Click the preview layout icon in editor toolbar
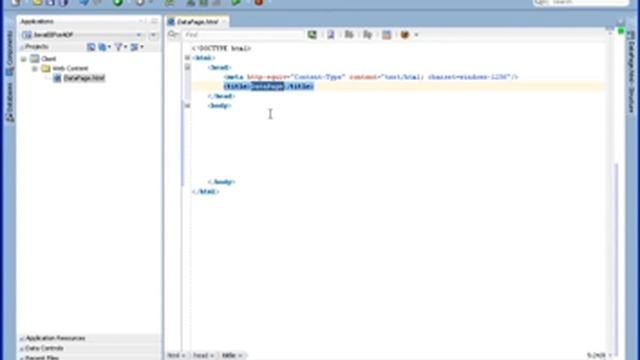This screenshot has height=360, width=640. (387, 35)
